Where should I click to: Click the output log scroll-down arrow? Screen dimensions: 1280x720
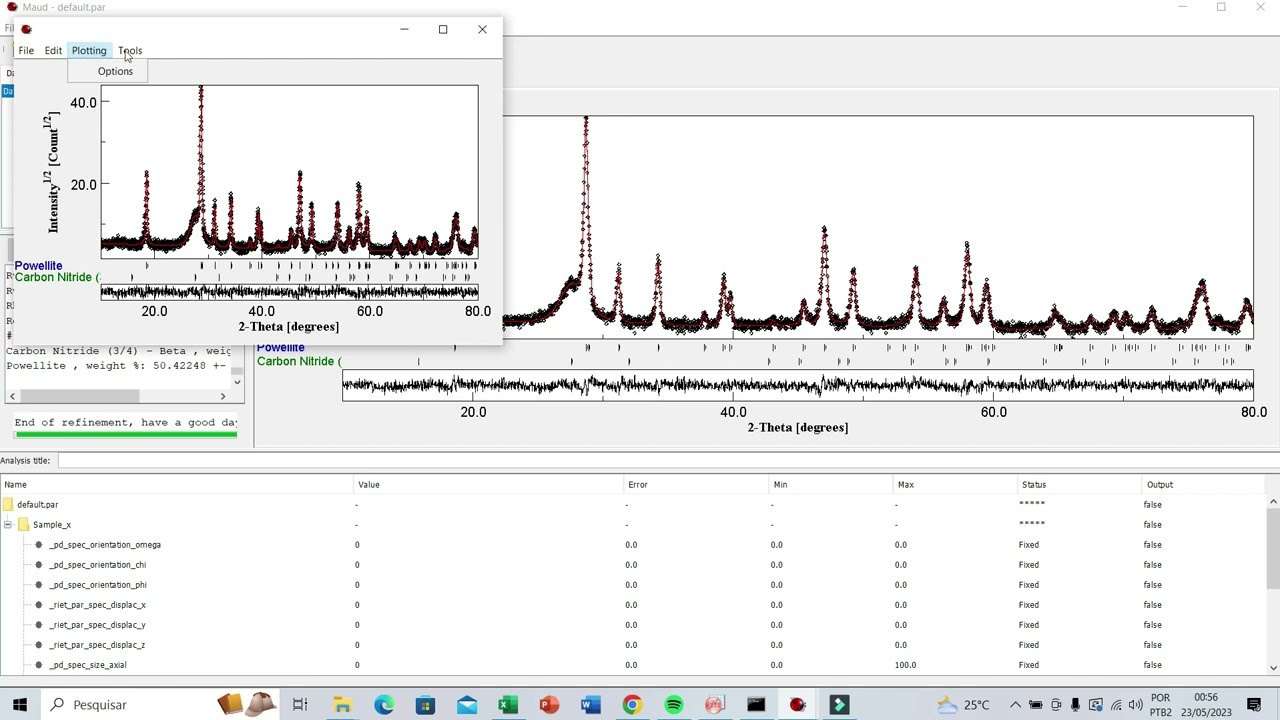point(237,381)
